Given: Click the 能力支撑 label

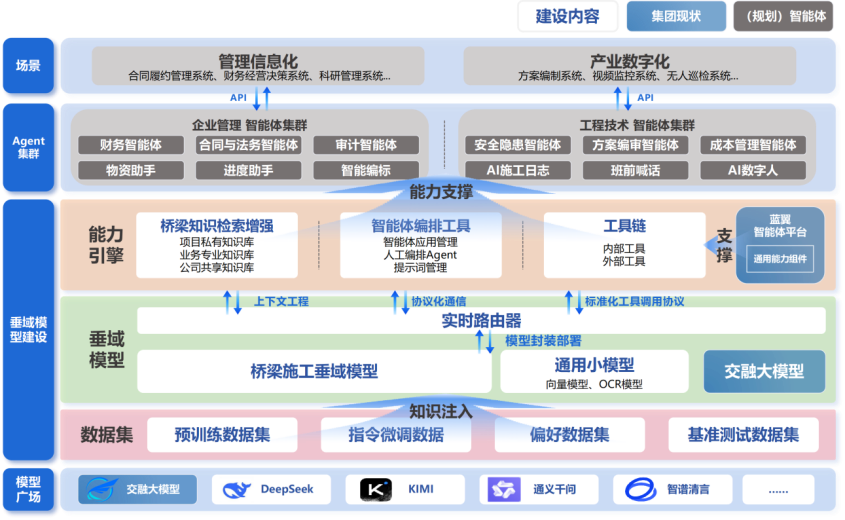Looking at the screenshot, I should click(x=441, y=191).
